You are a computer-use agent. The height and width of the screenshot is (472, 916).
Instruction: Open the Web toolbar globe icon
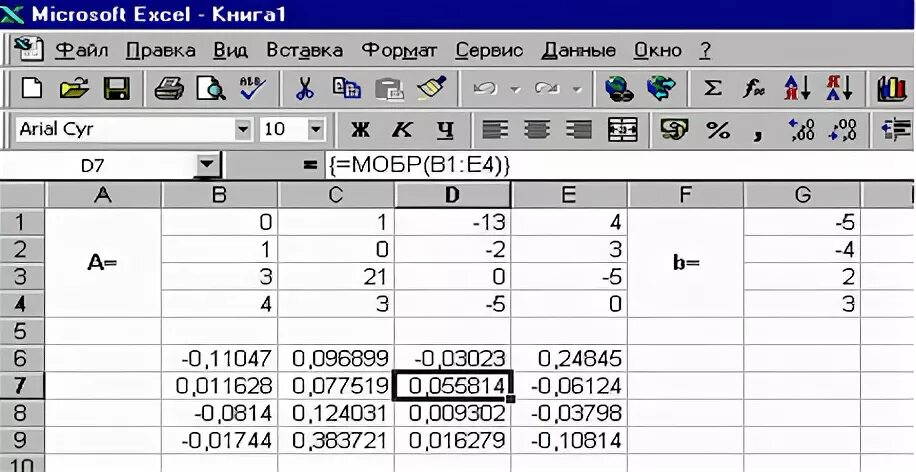click(x=661, y=89)
